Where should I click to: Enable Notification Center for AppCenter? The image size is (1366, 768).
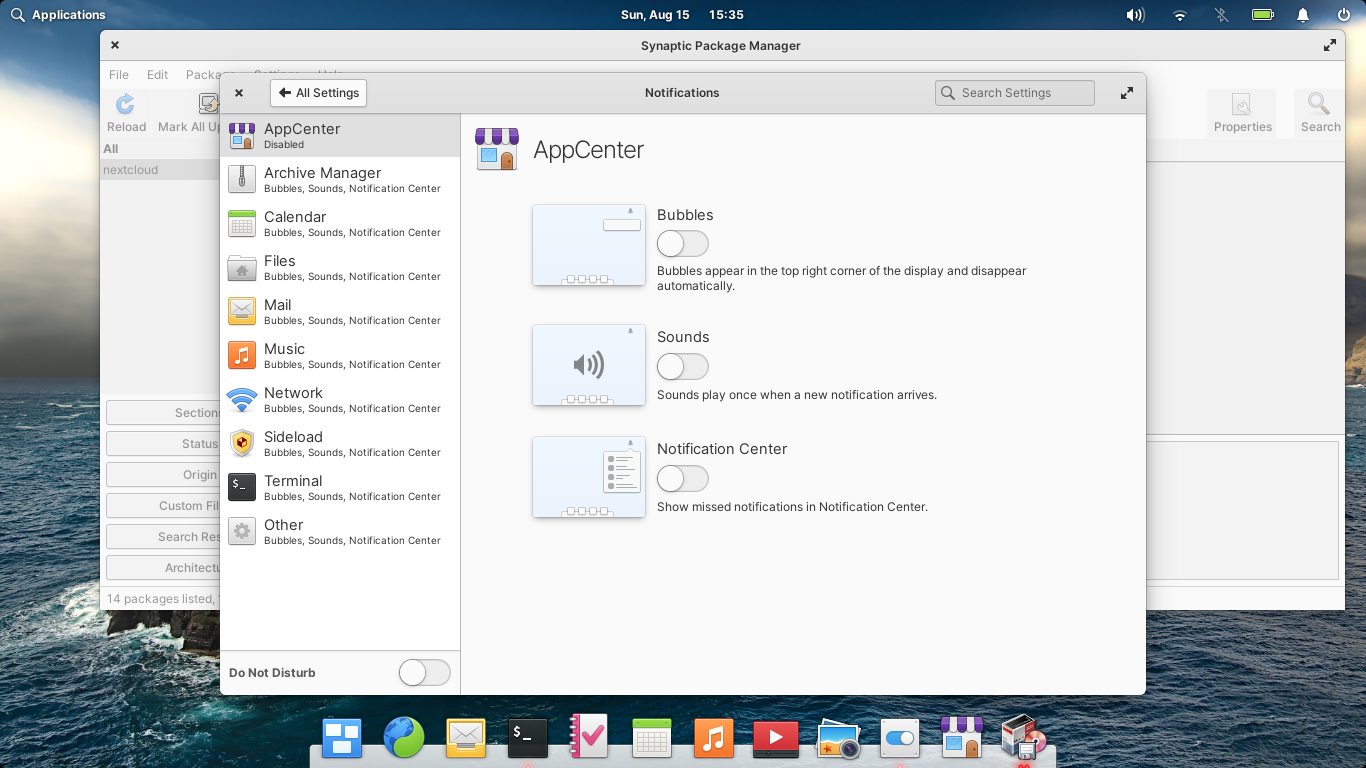click(x=683, y=478)
